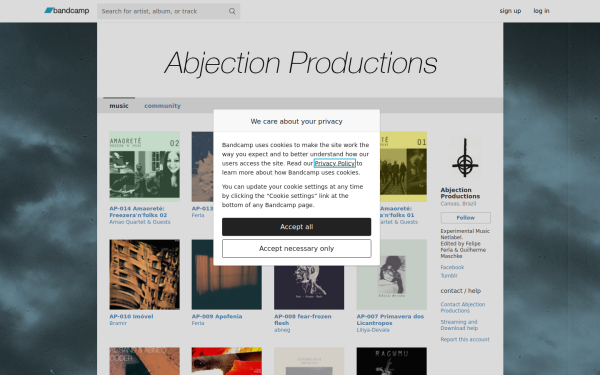Viewport: 600px width, 375px height.
Task: Open AP-010 Imóvel title link
Action: pyautogui.click(x=131, y=316)
